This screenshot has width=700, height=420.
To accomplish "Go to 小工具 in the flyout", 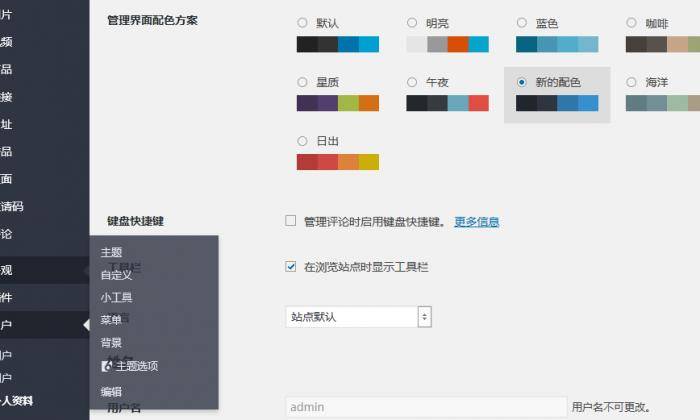I will click(116, 297).
